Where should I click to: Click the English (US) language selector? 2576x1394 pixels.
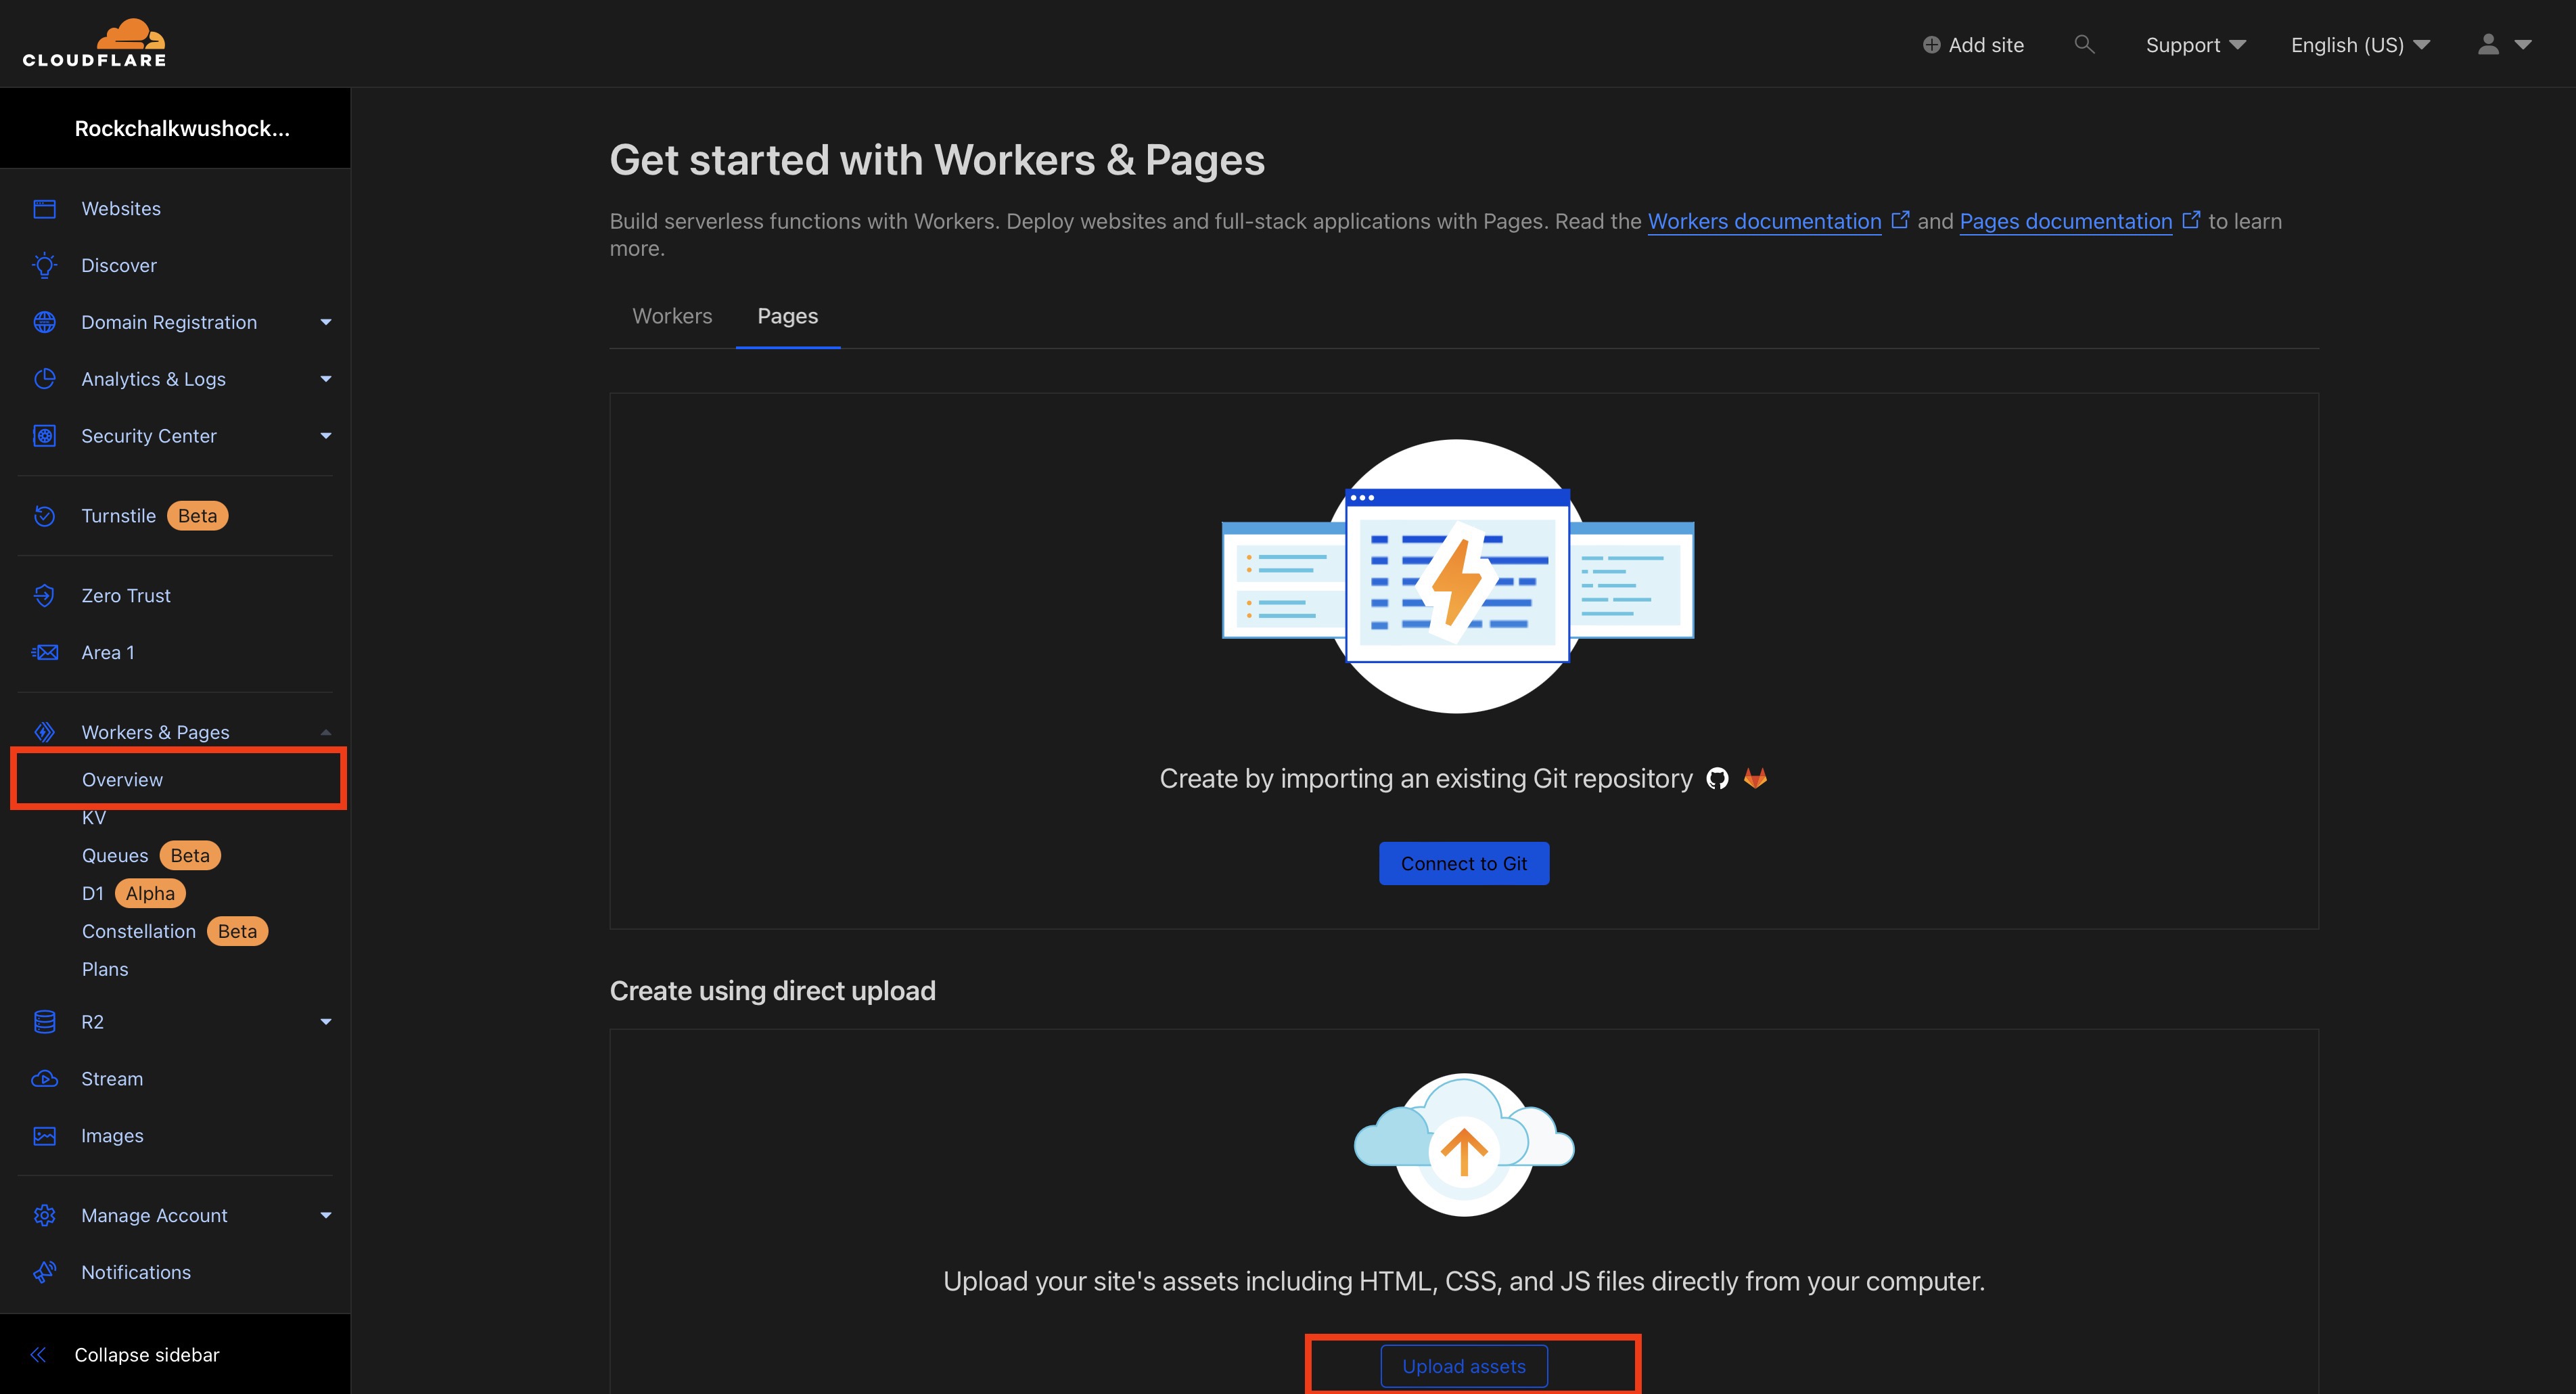click(2360, 43)
